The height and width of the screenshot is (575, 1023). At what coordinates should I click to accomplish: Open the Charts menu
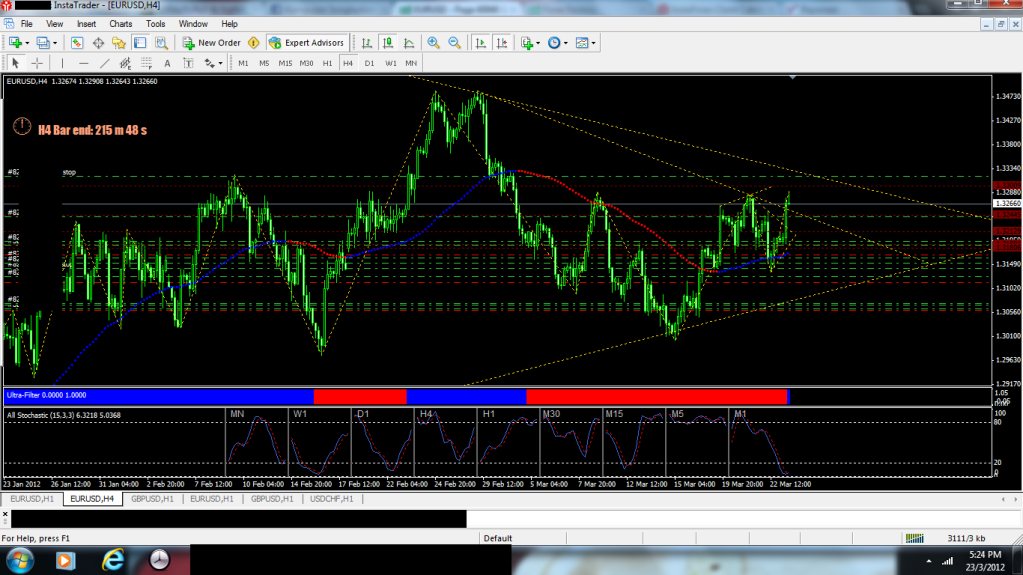[x=121, y=23]
